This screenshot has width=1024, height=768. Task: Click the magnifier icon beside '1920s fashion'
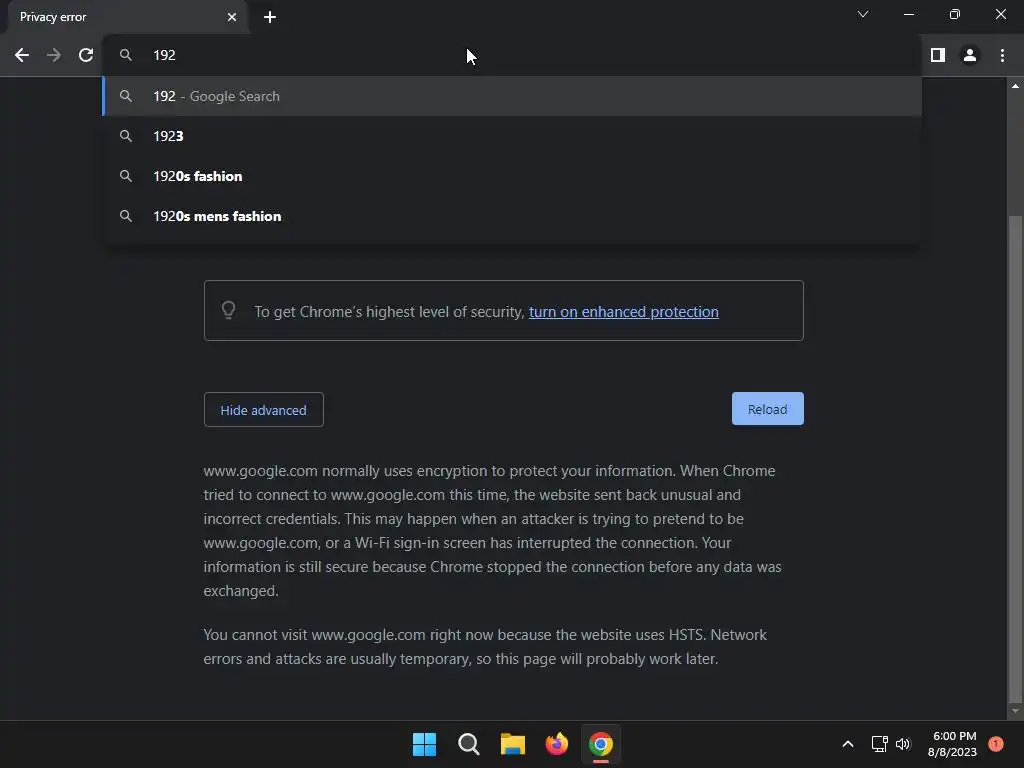click(126, 176)
